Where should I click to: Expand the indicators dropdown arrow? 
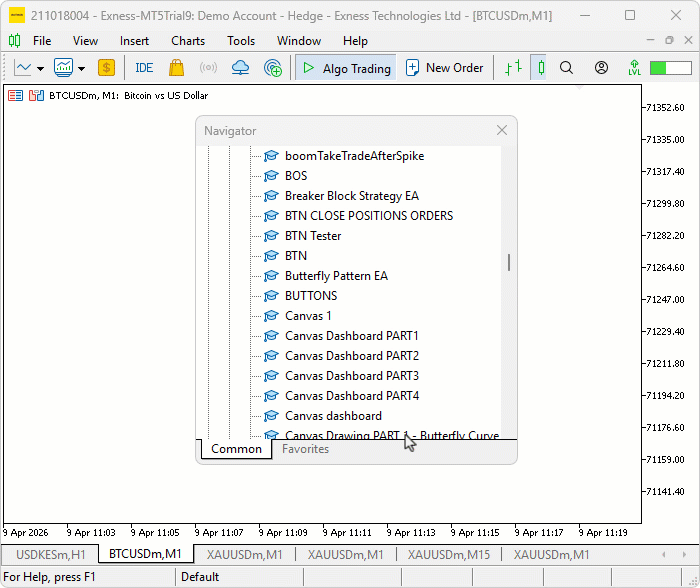click(x=81, y=68)
